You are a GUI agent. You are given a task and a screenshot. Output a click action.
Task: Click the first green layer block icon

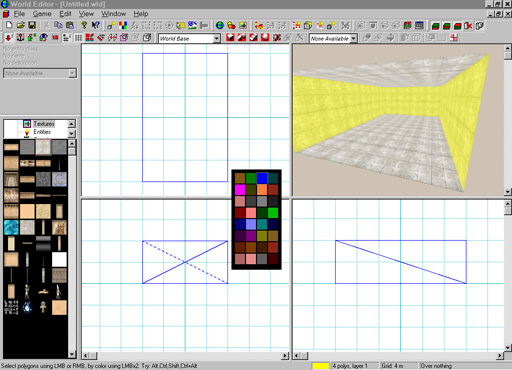[435, 26]
